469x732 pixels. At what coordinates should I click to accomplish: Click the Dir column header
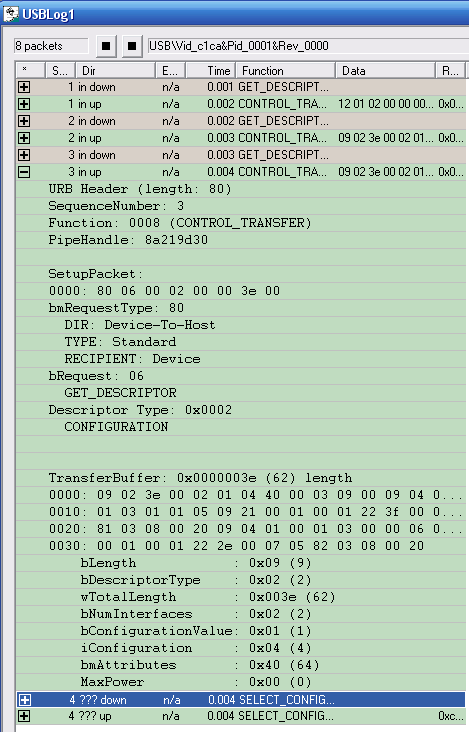click(x=115, y=70)
